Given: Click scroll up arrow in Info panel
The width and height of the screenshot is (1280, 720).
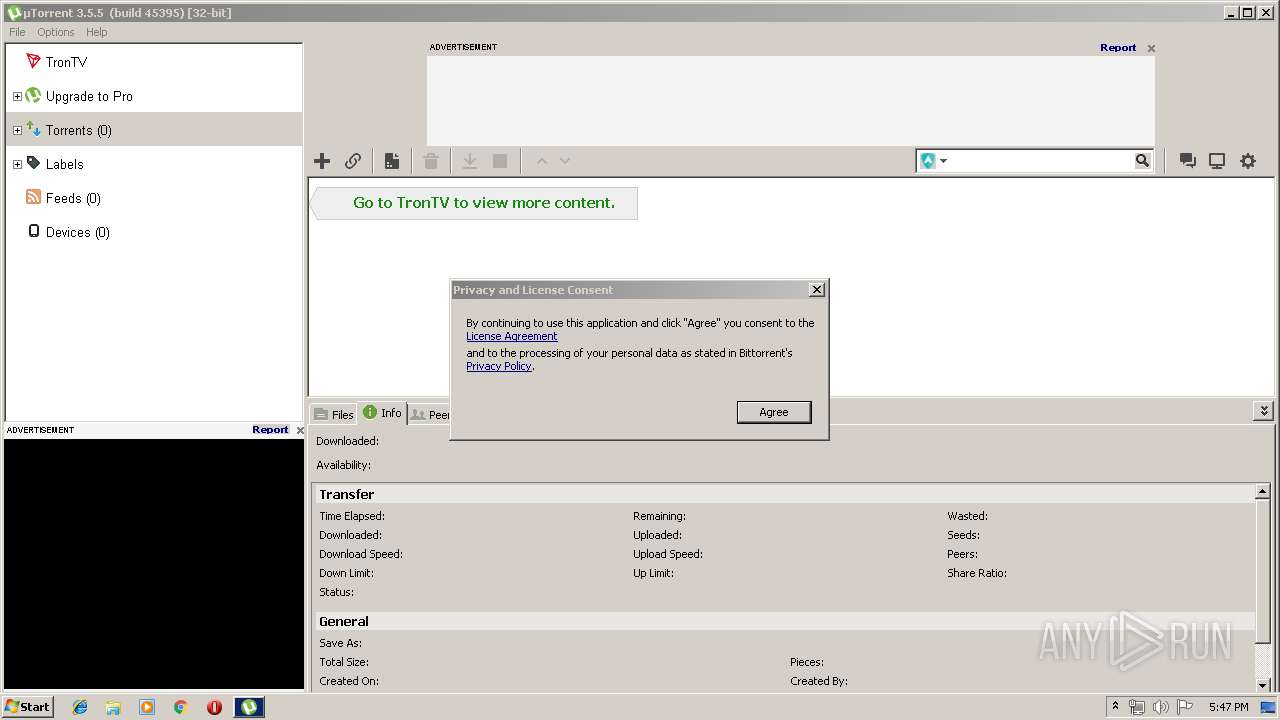Looking at the screenshot, I should pos(1263,493).
